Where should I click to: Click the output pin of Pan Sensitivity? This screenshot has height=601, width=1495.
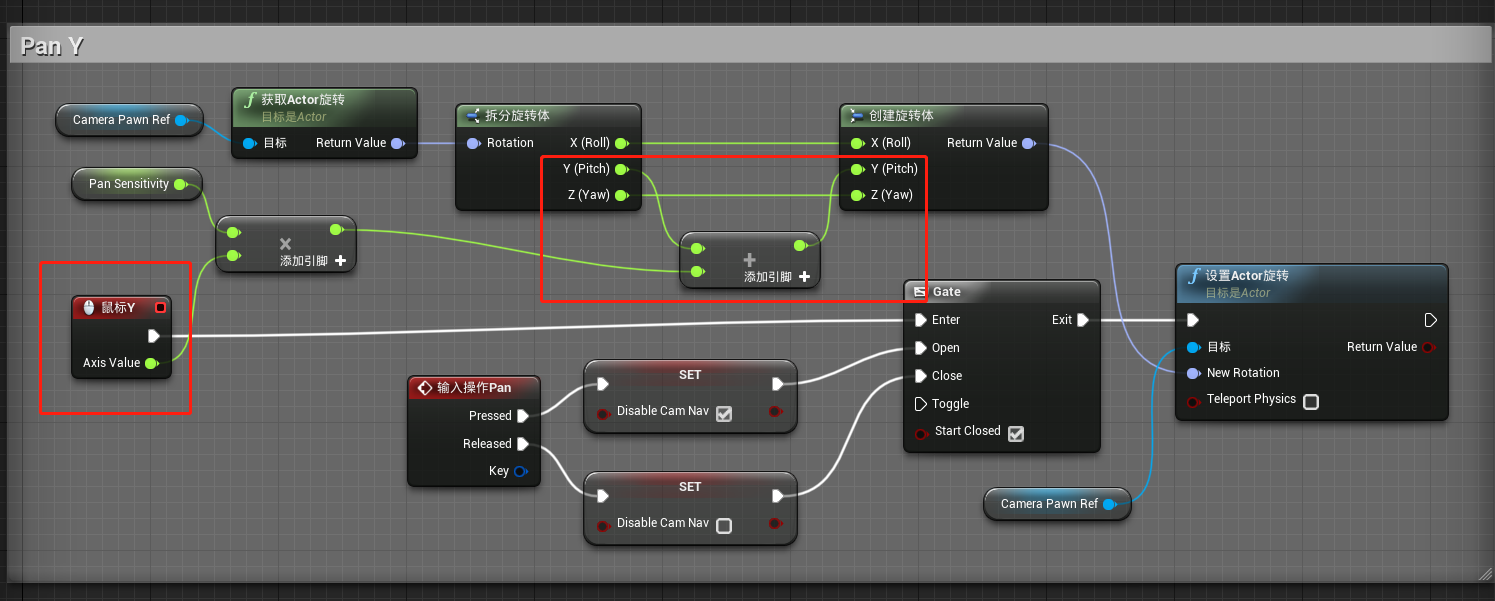(179, 184)
